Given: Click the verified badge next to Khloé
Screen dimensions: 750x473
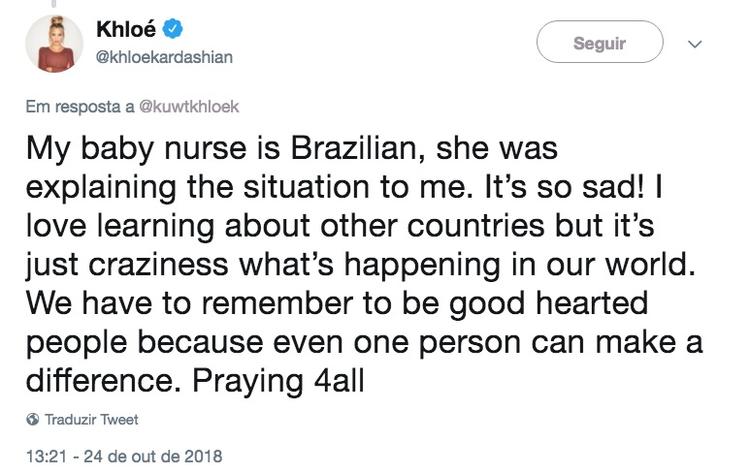Looking at the screenshot, I should pos(172,30).
